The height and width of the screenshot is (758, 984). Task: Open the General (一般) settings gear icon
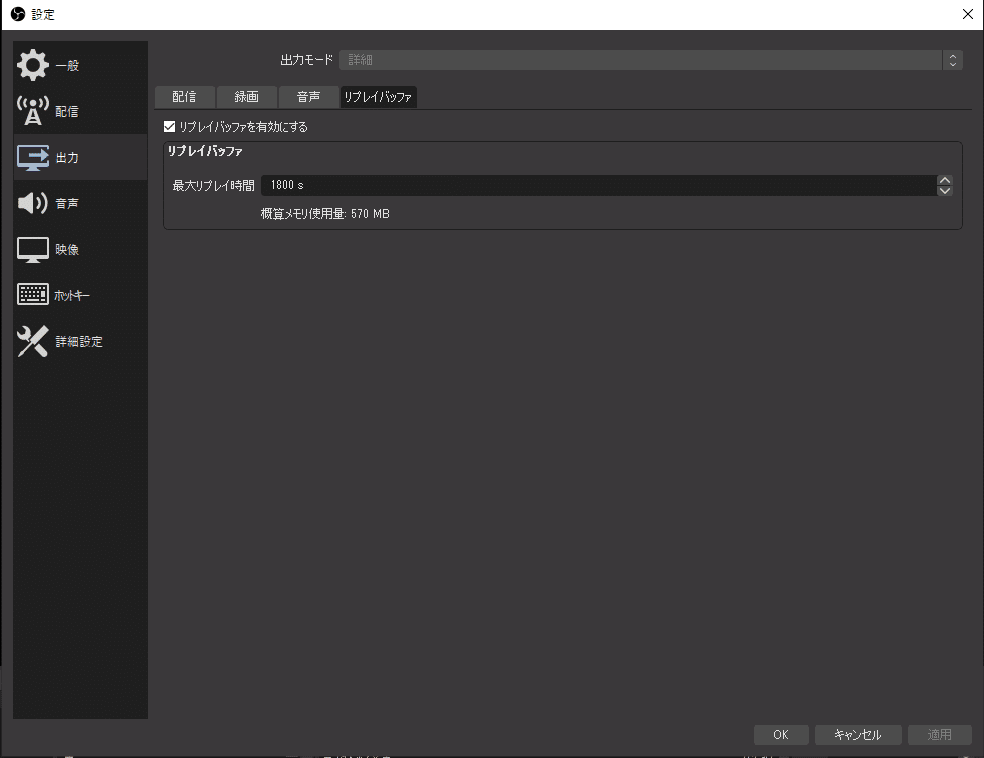tap(33, 65)
